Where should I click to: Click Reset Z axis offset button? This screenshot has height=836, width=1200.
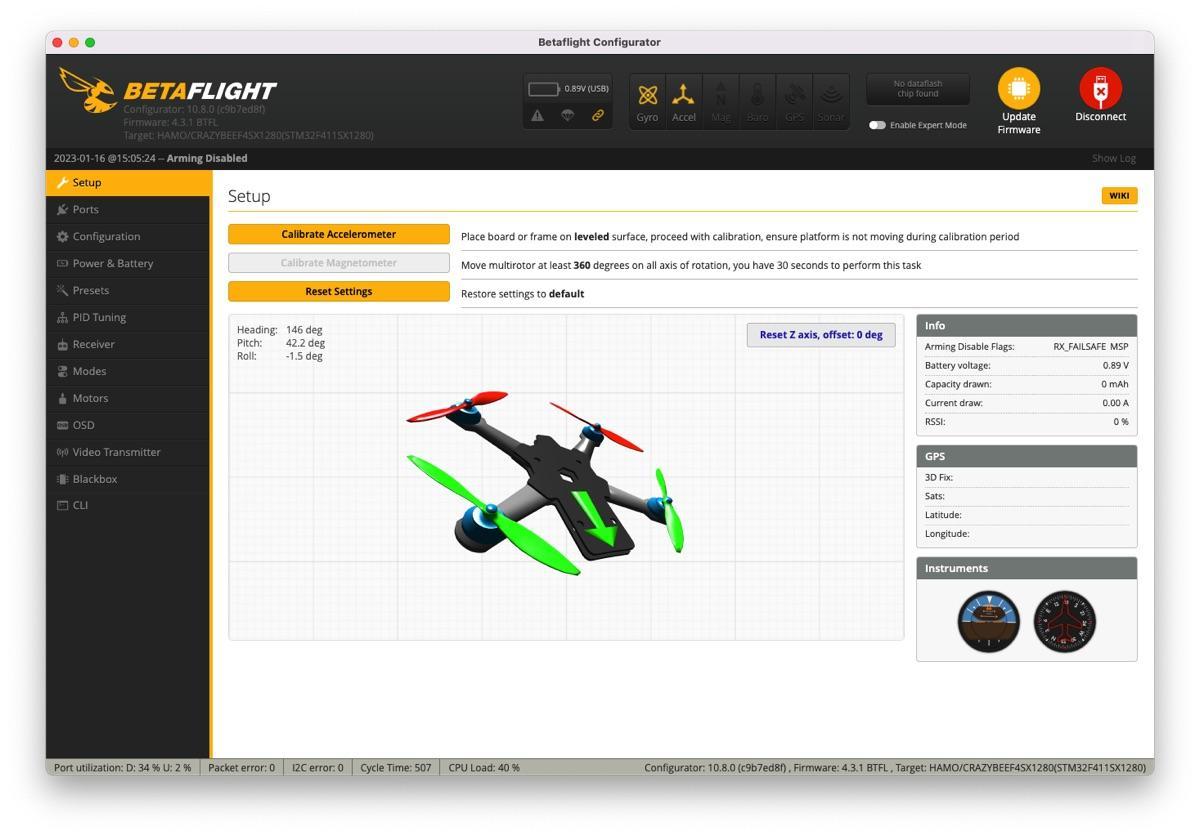[821, 335]
